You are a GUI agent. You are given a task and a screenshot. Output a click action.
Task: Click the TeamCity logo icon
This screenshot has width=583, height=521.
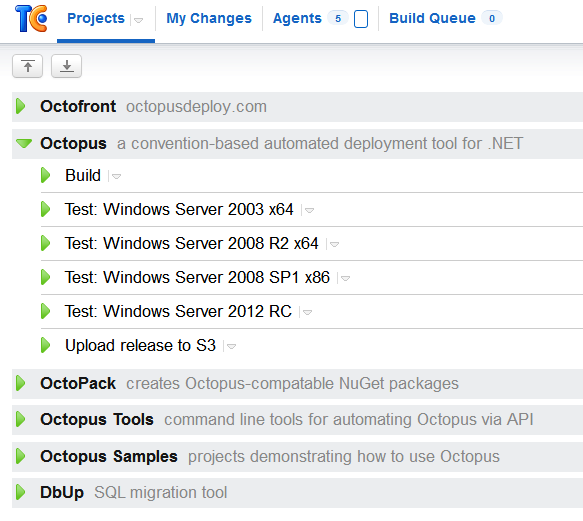(31, 19)
